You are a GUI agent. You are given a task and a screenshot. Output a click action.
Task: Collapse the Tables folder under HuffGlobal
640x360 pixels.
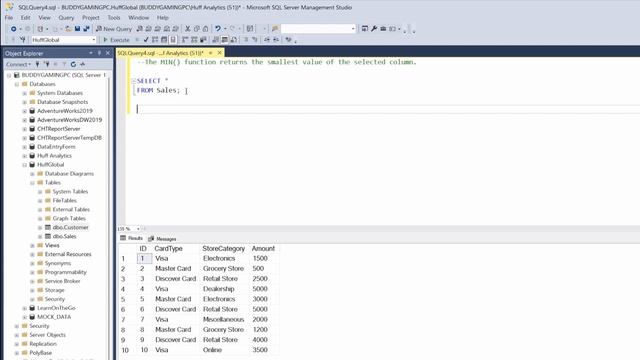tap(32, 183)
